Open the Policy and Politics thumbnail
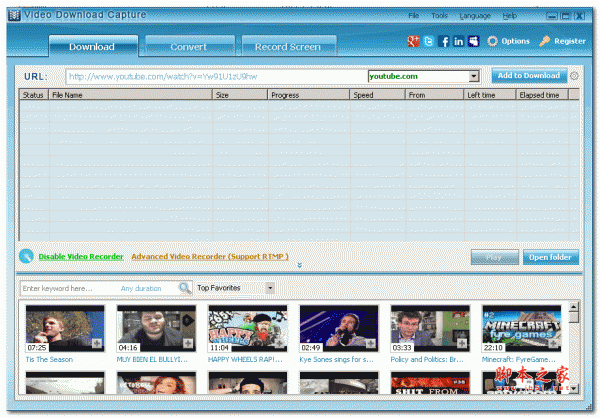Viewport: 600px width, 418px height. click(x=430, y=328)
